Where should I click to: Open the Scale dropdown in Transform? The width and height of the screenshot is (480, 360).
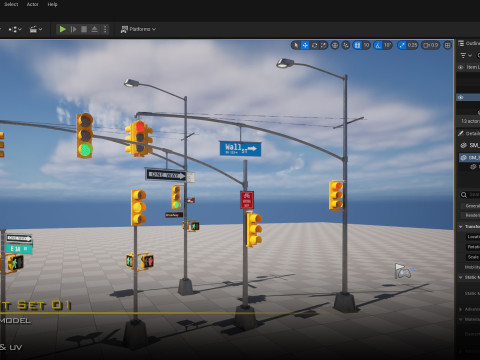(473, 257)
